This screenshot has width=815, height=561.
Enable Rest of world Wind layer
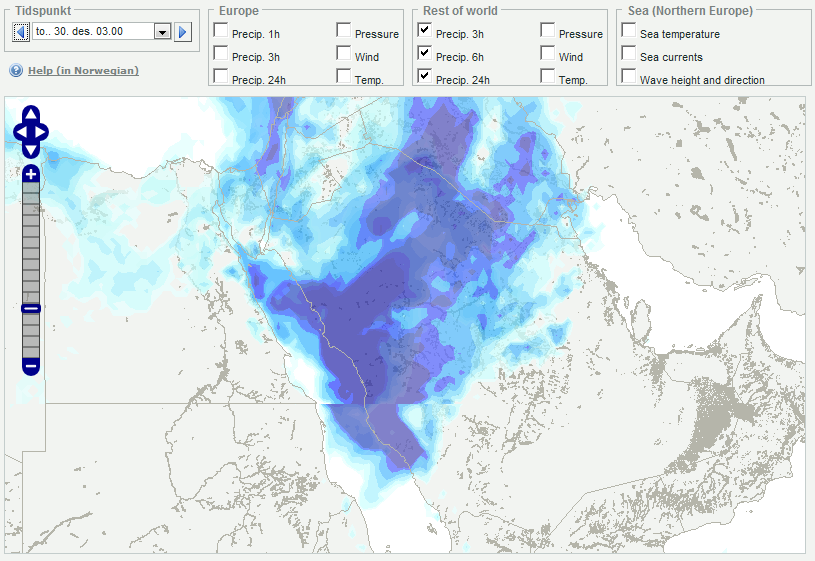pyautogui.click(x=547, y=53)
